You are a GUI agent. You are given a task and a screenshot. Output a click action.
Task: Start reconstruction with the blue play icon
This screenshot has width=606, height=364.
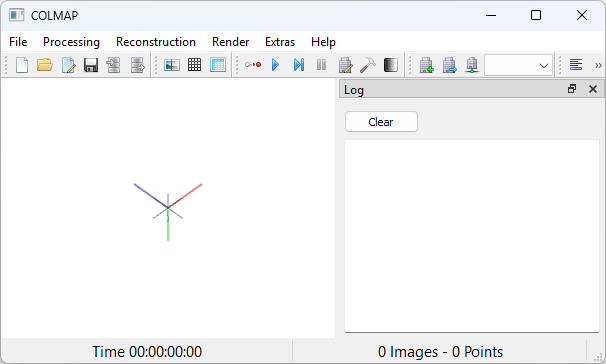(x=276, y=65)
